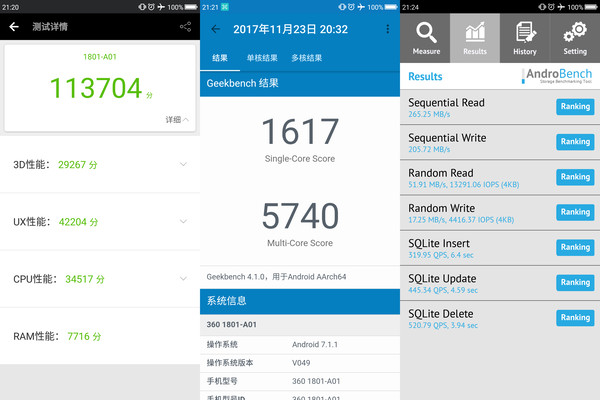Open Ranking for SQLite Delete

[575, 318]
